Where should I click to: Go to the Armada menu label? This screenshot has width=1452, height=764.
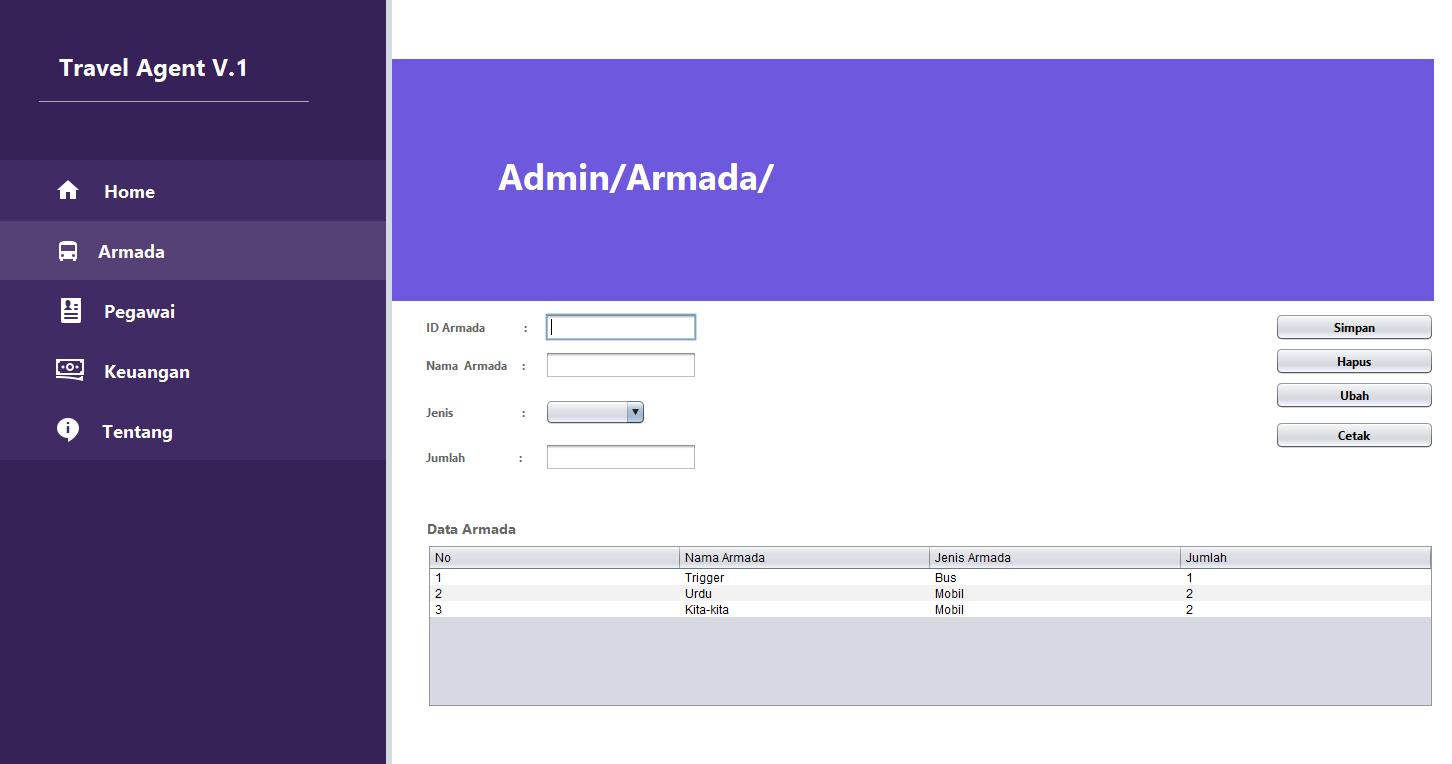131,252
